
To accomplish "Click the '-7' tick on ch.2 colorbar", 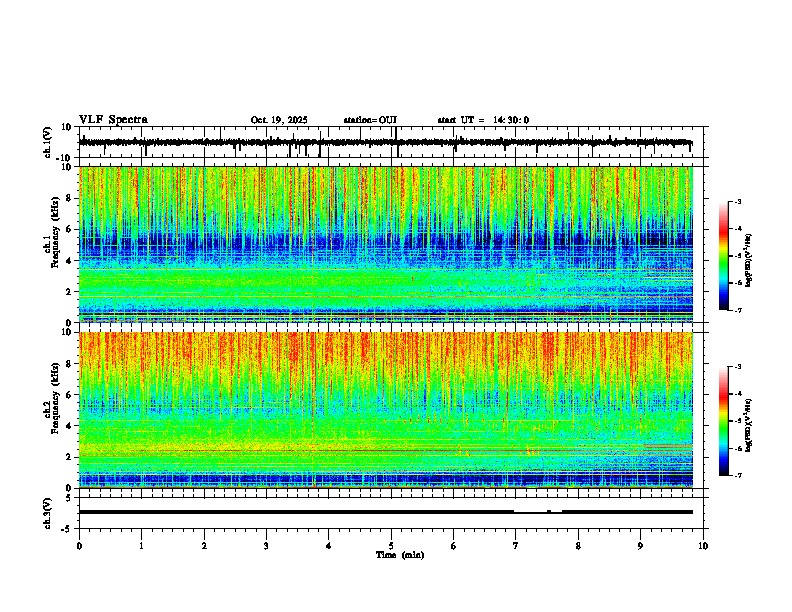I will pyautogui.click(x=737, y=476).
